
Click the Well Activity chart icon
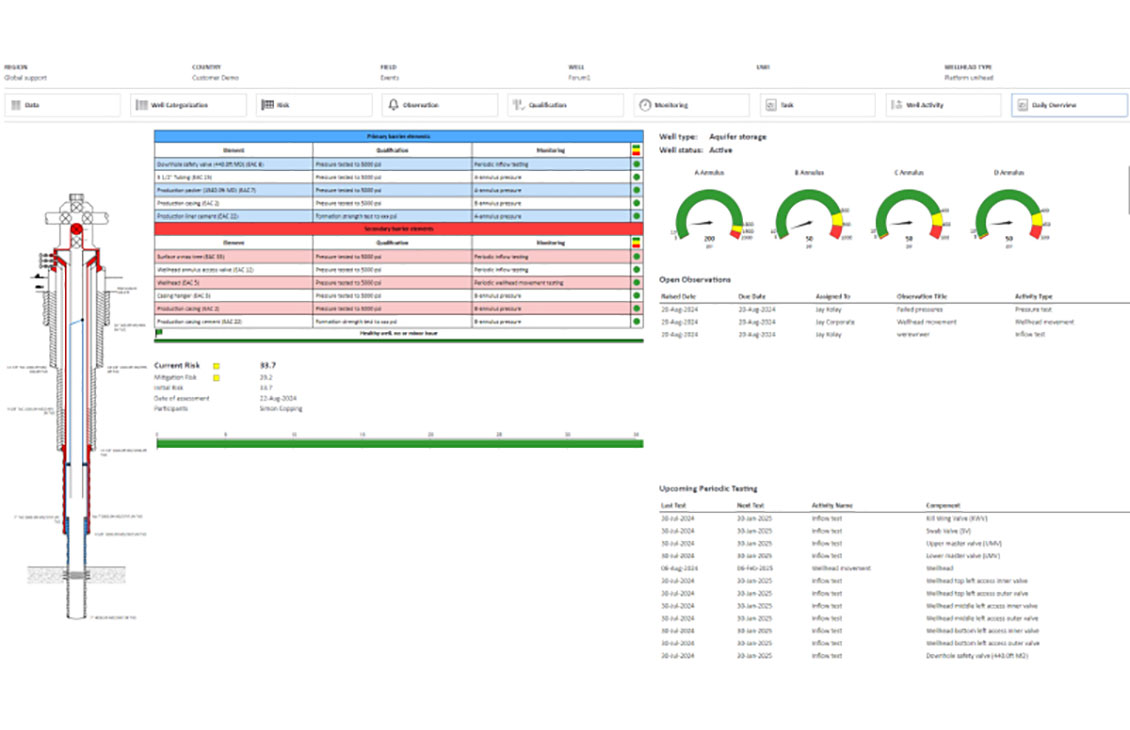click(x=897, y=105)
